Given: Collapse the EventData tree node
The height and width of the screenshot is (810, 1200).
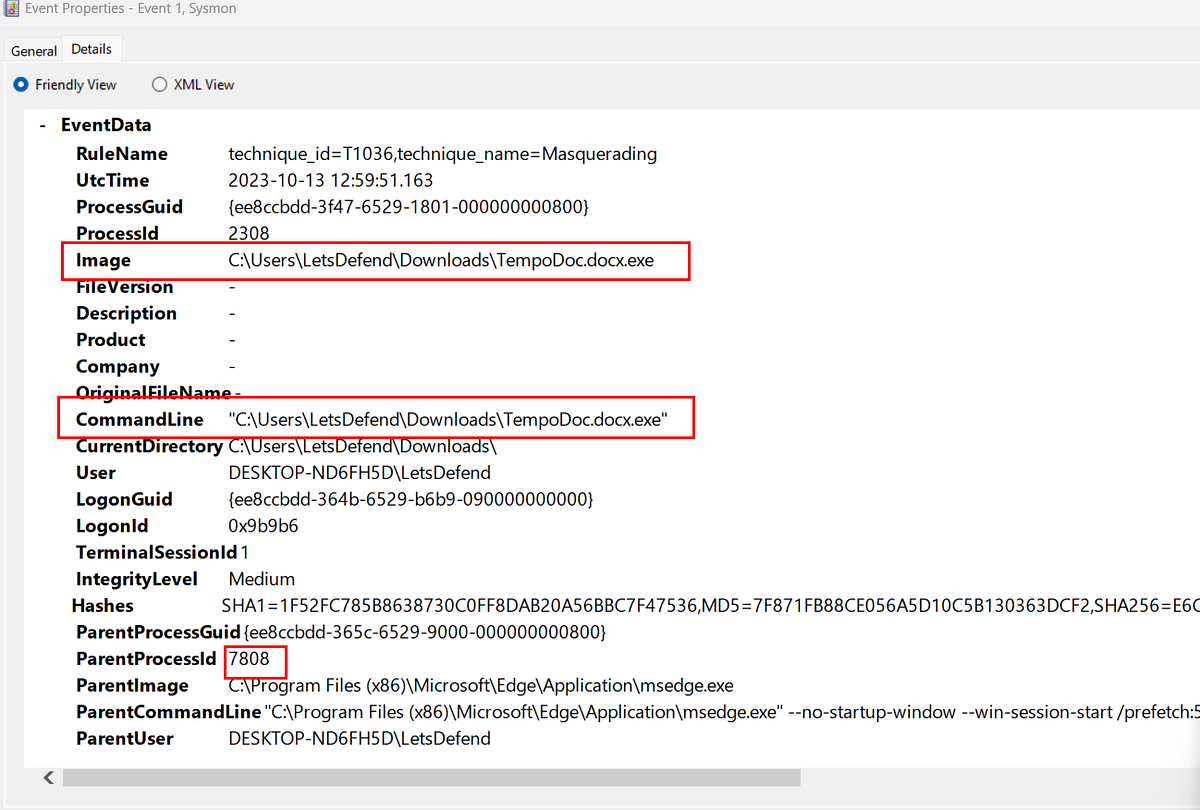Looking at the screenshot, I should (x=42, y=124).
